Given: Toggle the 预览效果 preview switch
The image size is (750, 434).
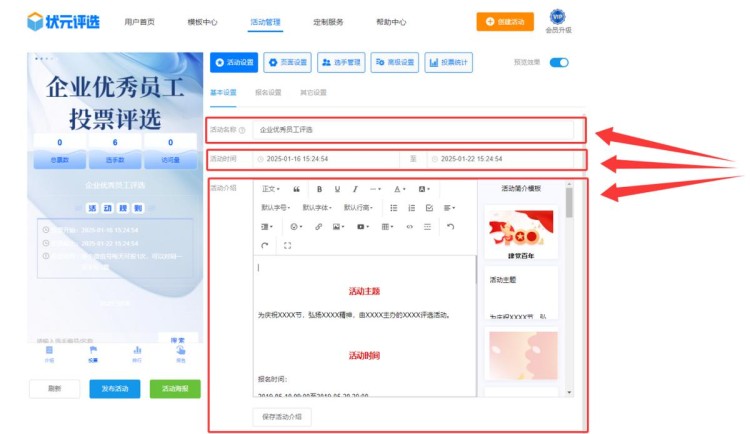Looking at the screenshot, I should (x=559, y=62).
